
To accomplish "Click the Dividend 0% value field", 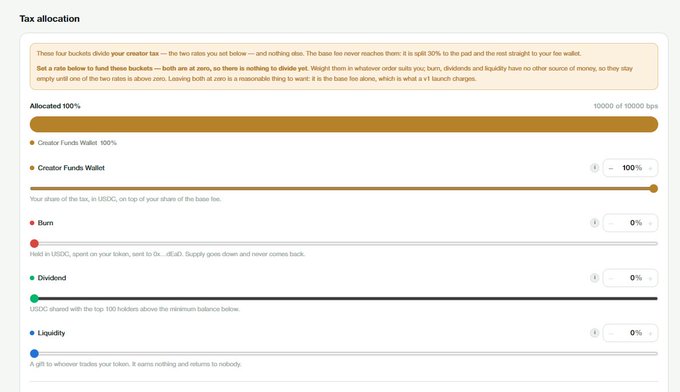I will click(631, 278).
